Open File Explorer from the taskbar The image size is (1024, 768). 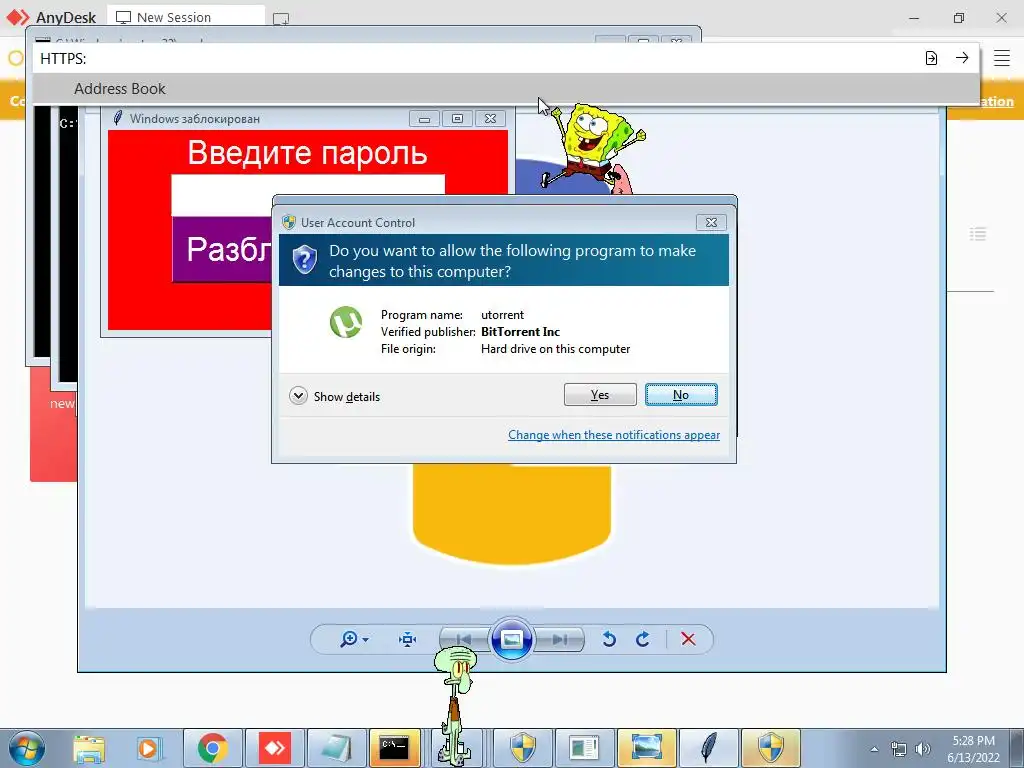(89, 748)
